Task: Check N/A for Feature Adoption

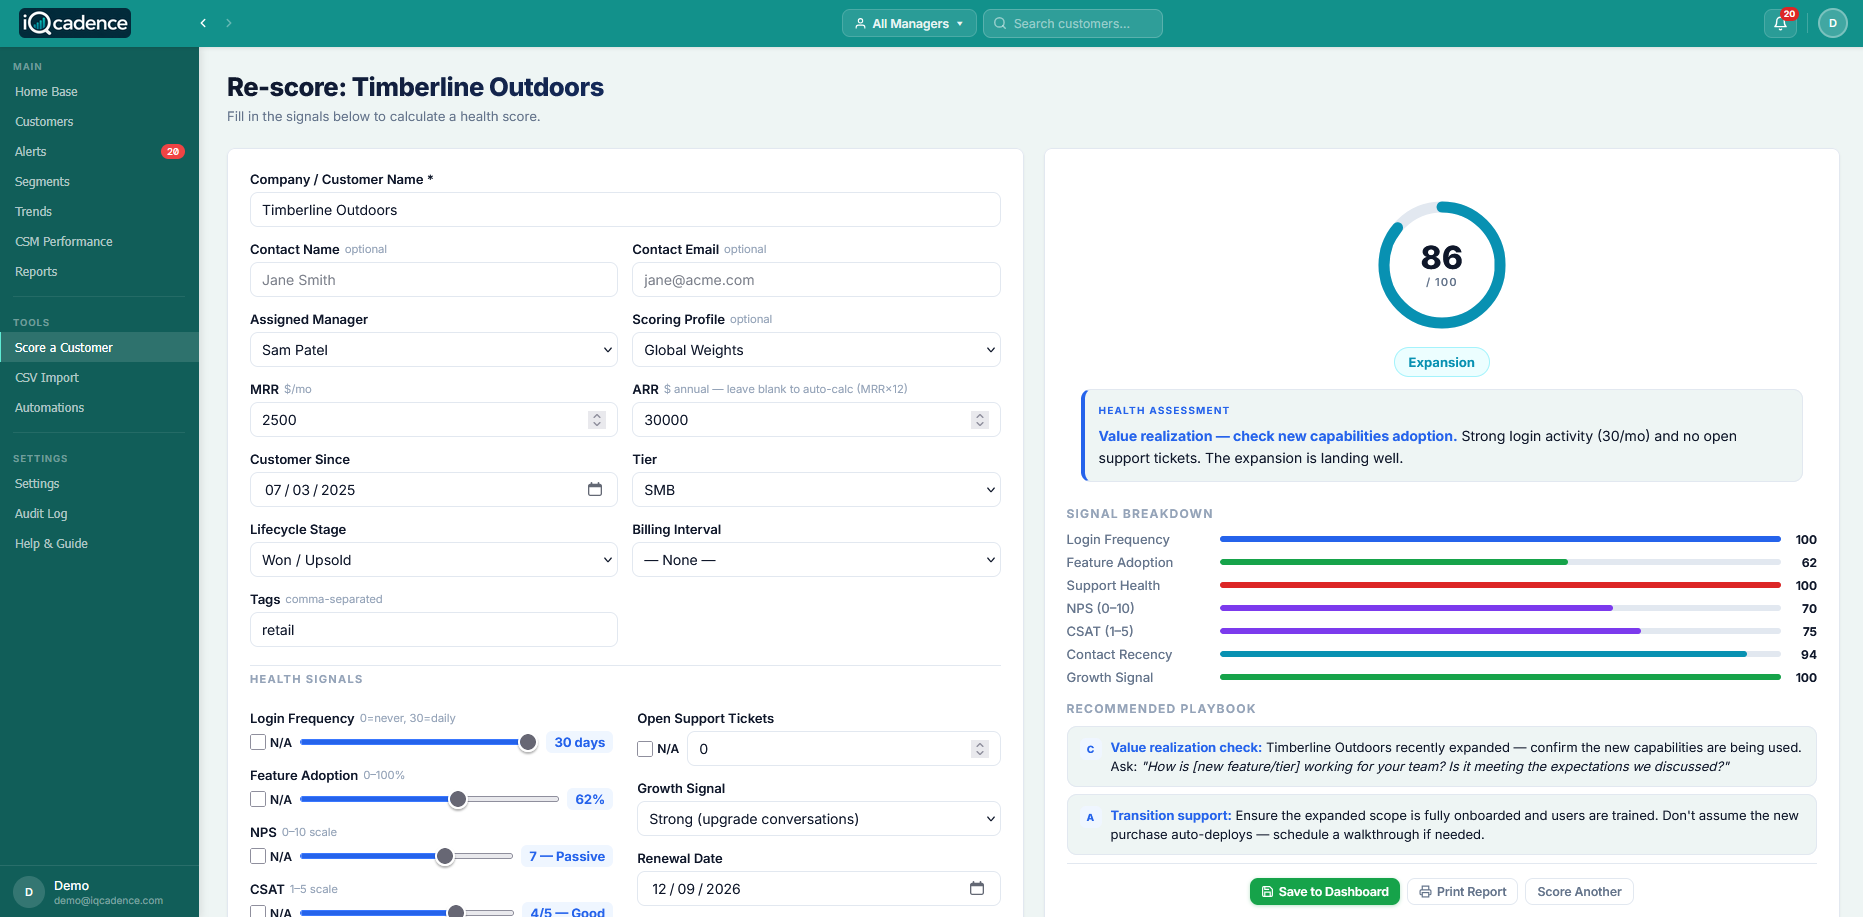Action: (257, 799)
